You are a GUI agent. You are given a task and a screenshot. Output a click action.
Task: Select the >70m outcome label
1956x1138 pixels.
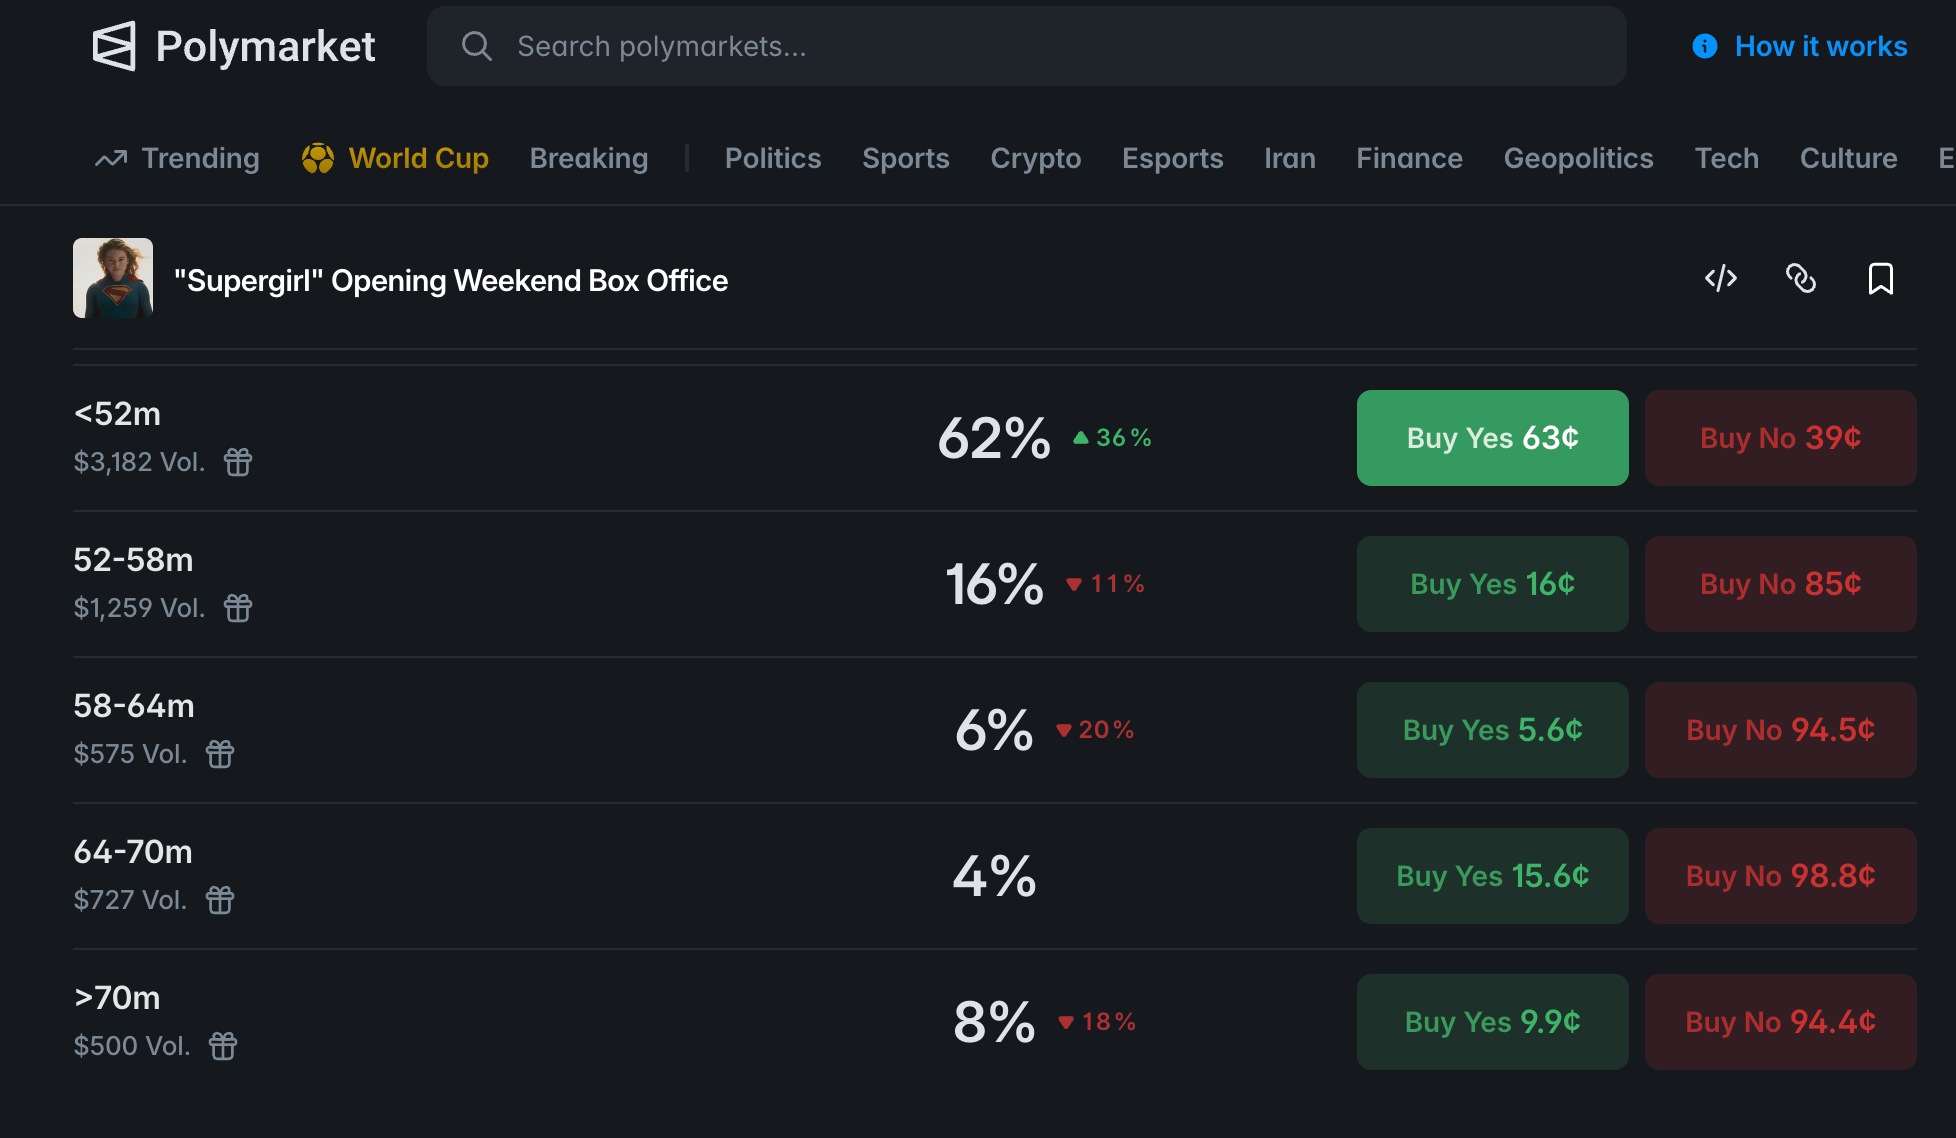(x=117, y=998)
